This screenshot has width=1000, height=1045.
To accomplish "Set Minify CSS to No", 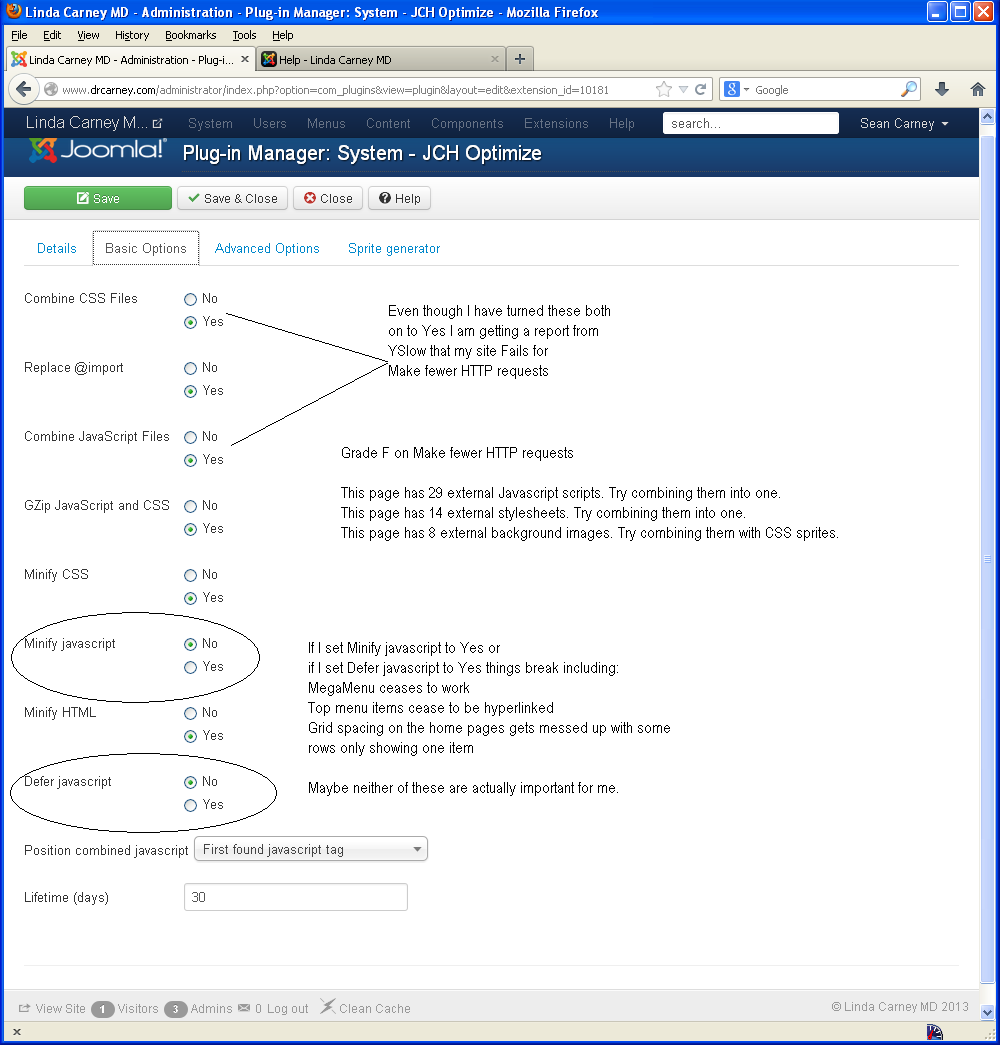I will coord(191,575).
